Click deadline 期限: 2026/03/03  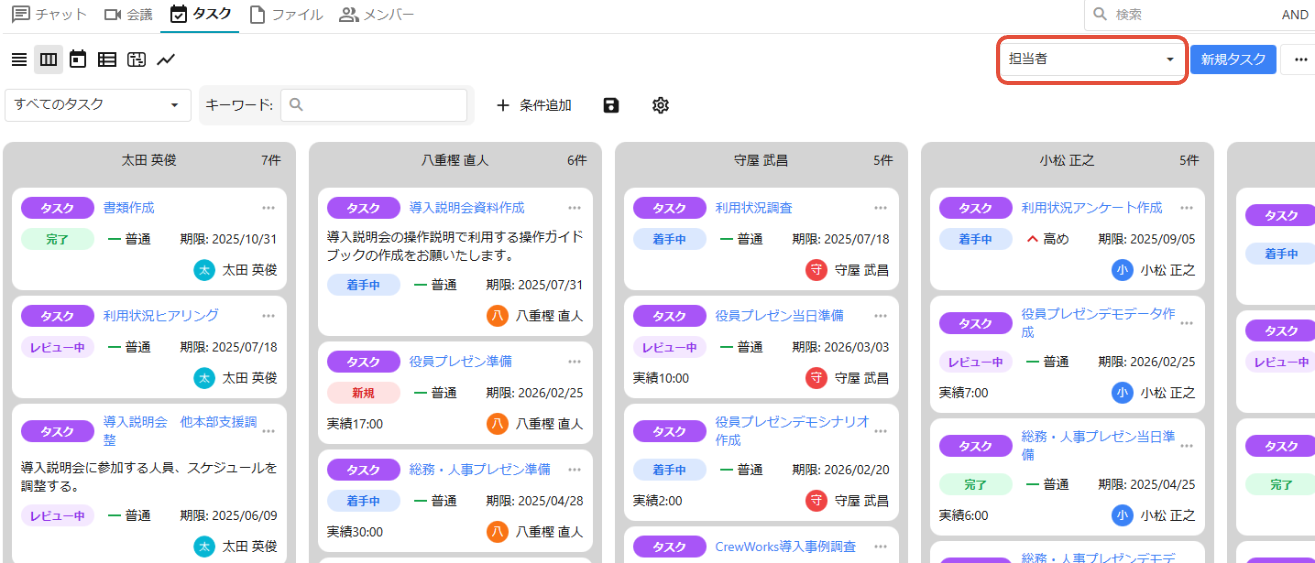pos(840,347)
